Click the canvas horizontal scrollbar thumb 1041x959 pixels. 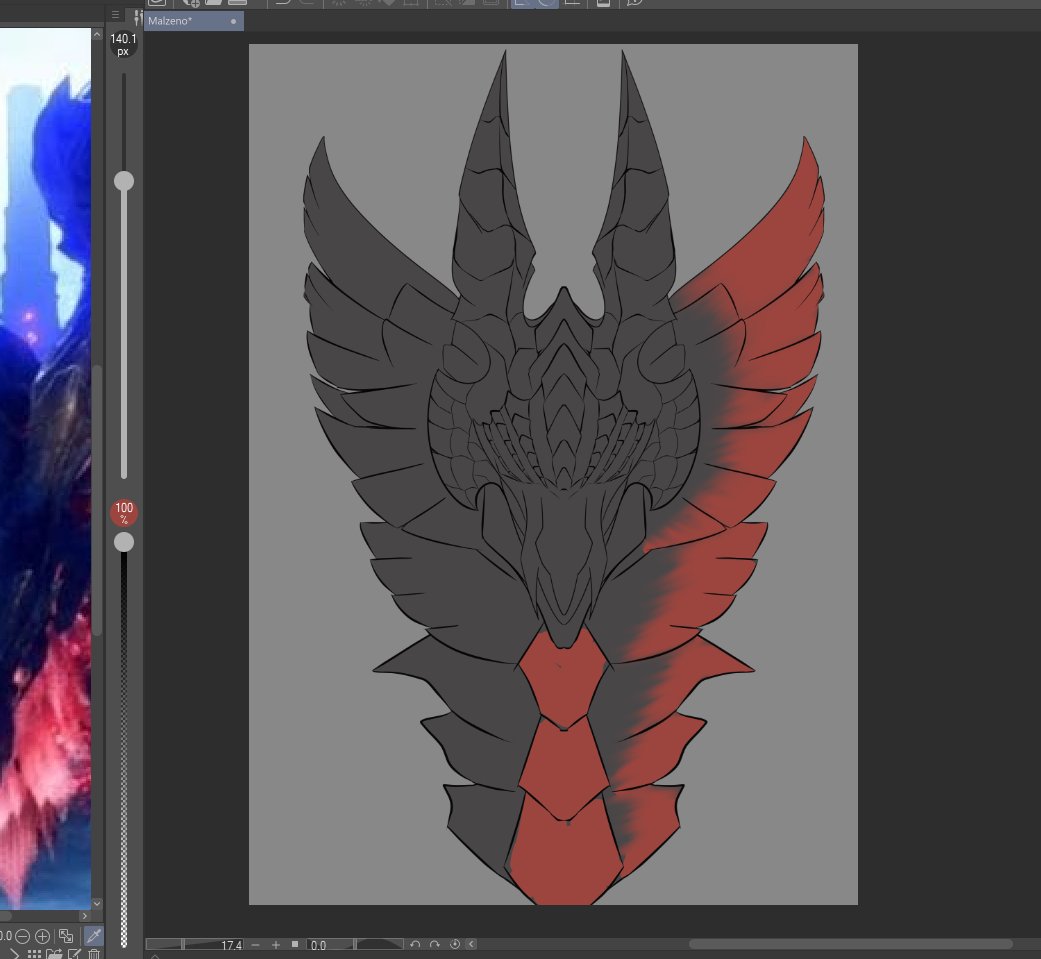click(850, 944)
